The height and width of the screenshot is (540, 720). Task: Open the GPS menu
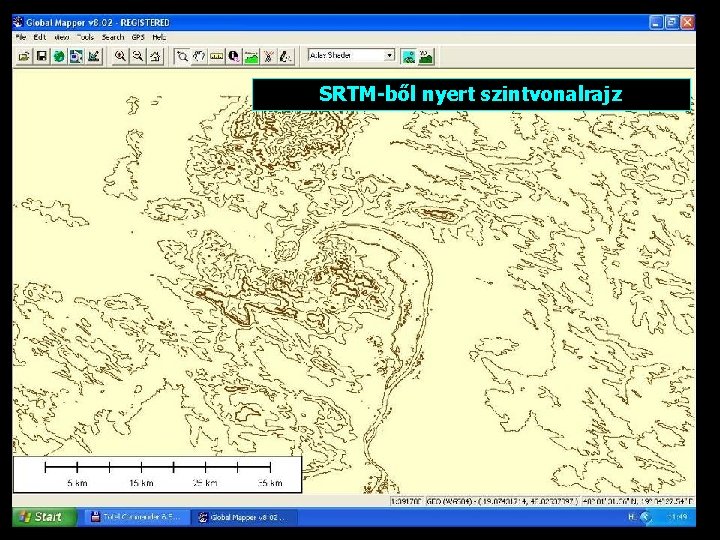tap(138, 37)
